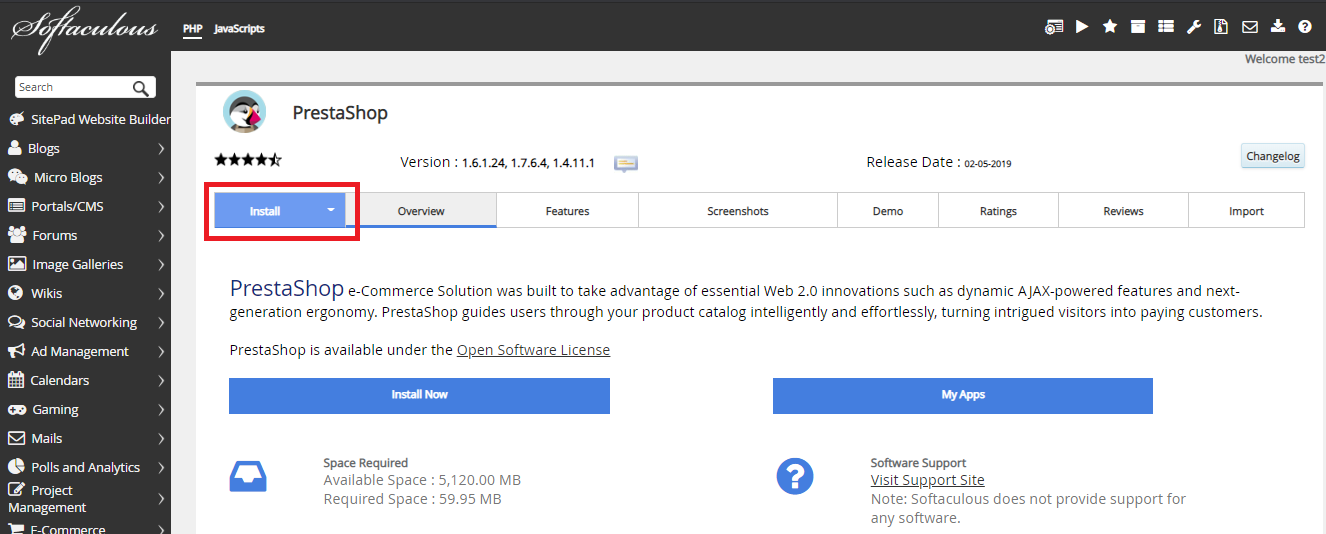Expand the Social Networking chevron
The height and width of the screenshot is (534, 1326).
pos(161,322)
